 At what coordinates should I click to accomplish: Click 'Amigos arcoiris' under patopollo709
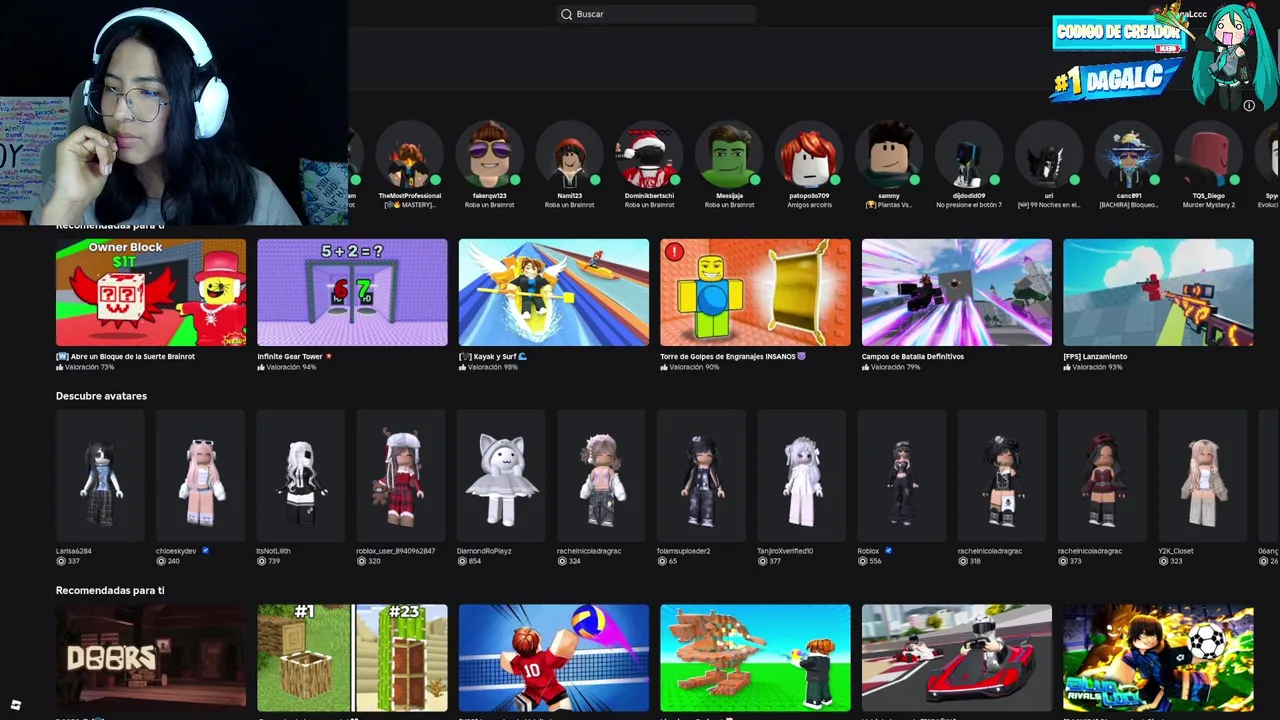click(809, 205)
